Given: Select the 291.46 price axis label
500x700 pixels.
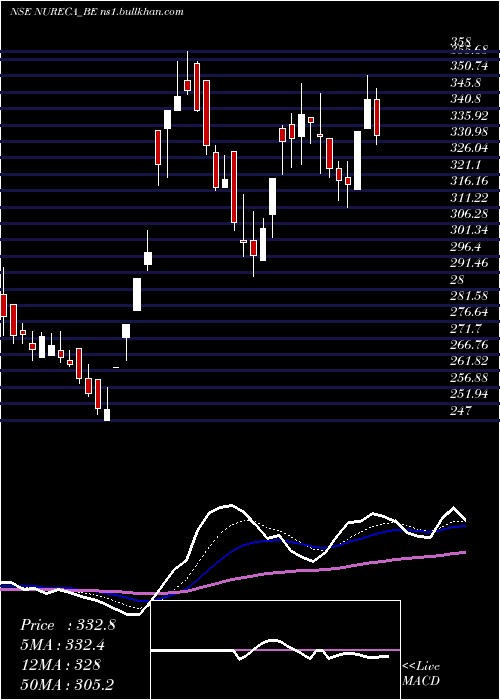Looking at the screenshot, I should [469, 263].
